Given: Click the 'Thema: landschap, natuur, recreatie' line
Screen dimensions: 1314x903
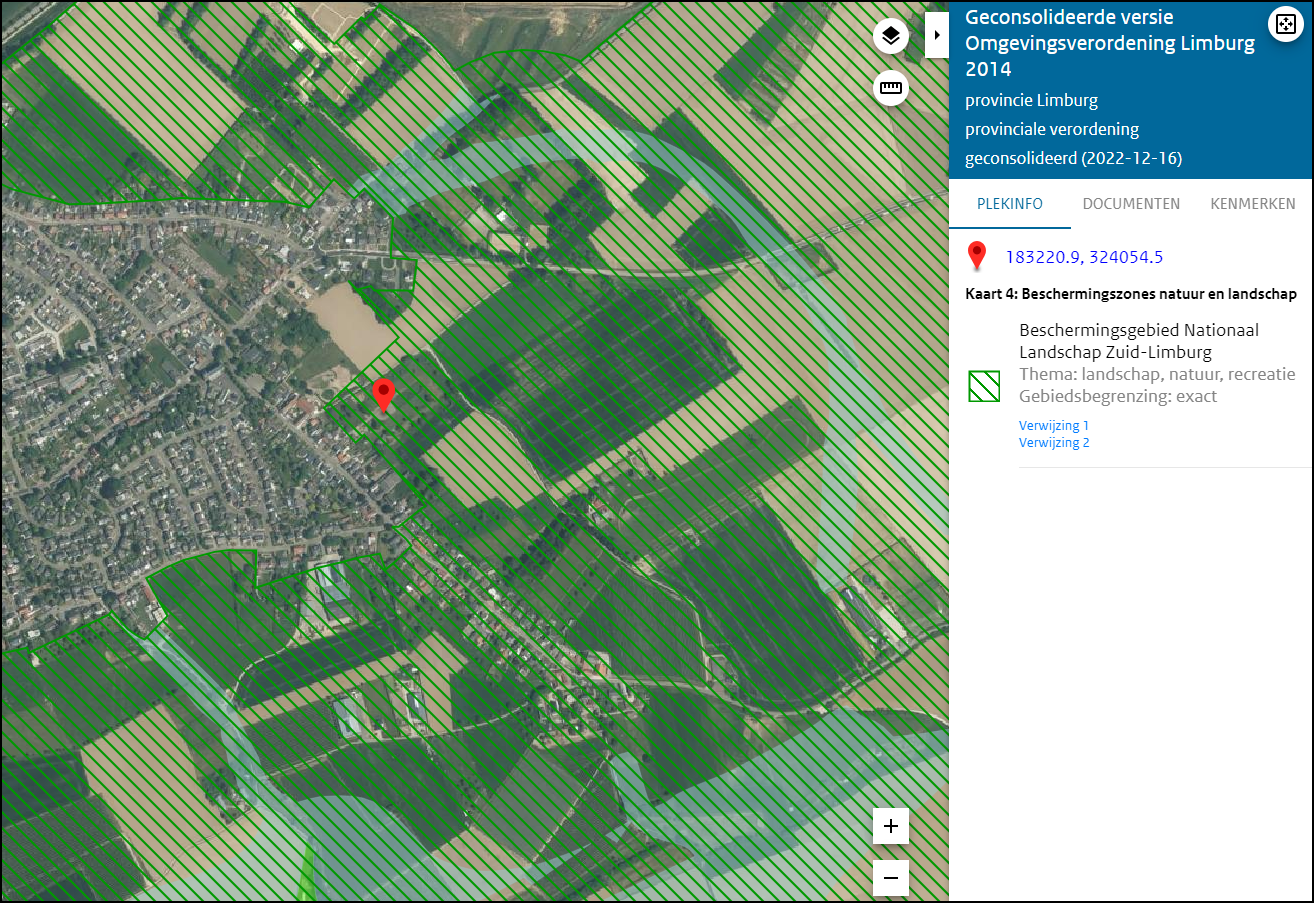Looking at the screenshot, I should pyautogui.click(x=1157, y=375).
